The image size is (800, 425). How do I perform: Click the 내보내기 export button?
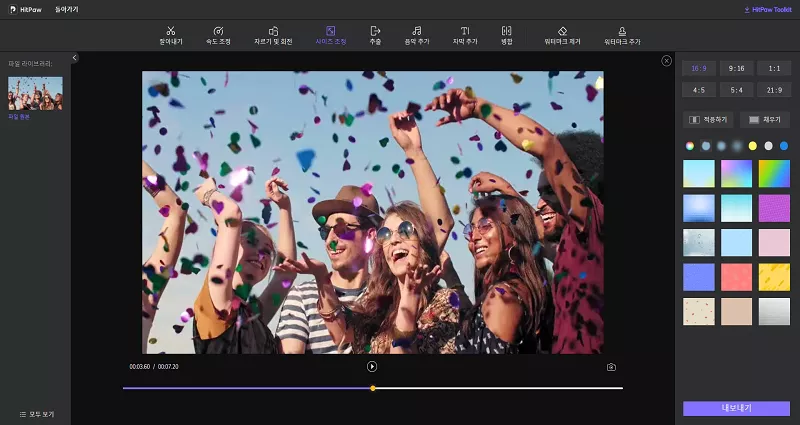pyautogui.click(x=736, y=408)
